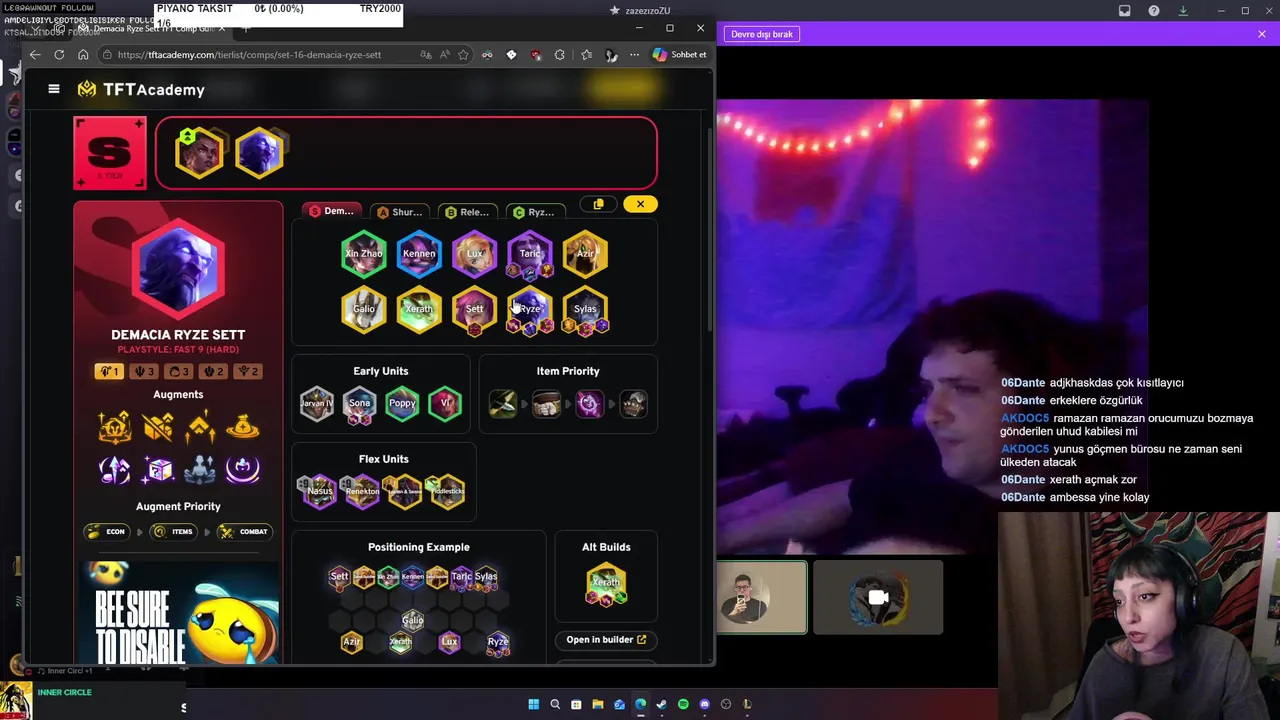This screenshot has width=1280, height=720.
Task: Click the COMBAT augment priority pill
Action: (244, 531)
